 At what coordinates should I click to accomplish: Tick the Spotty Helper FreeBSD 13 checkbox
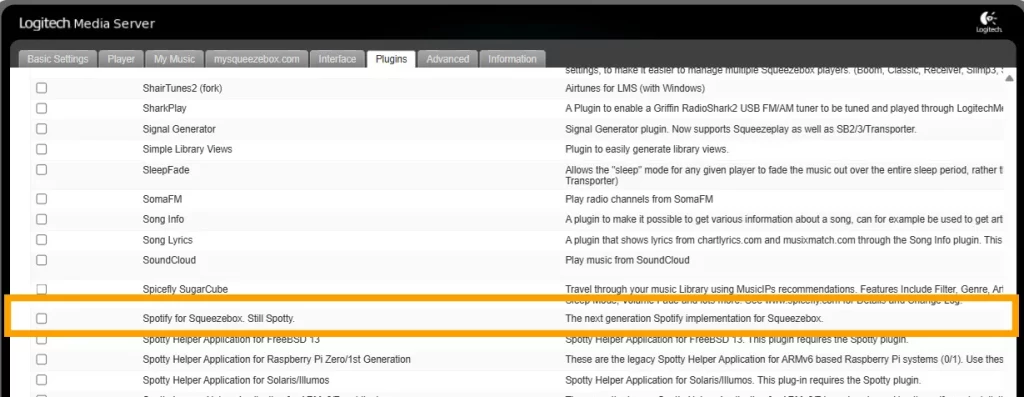click(42, 340)
